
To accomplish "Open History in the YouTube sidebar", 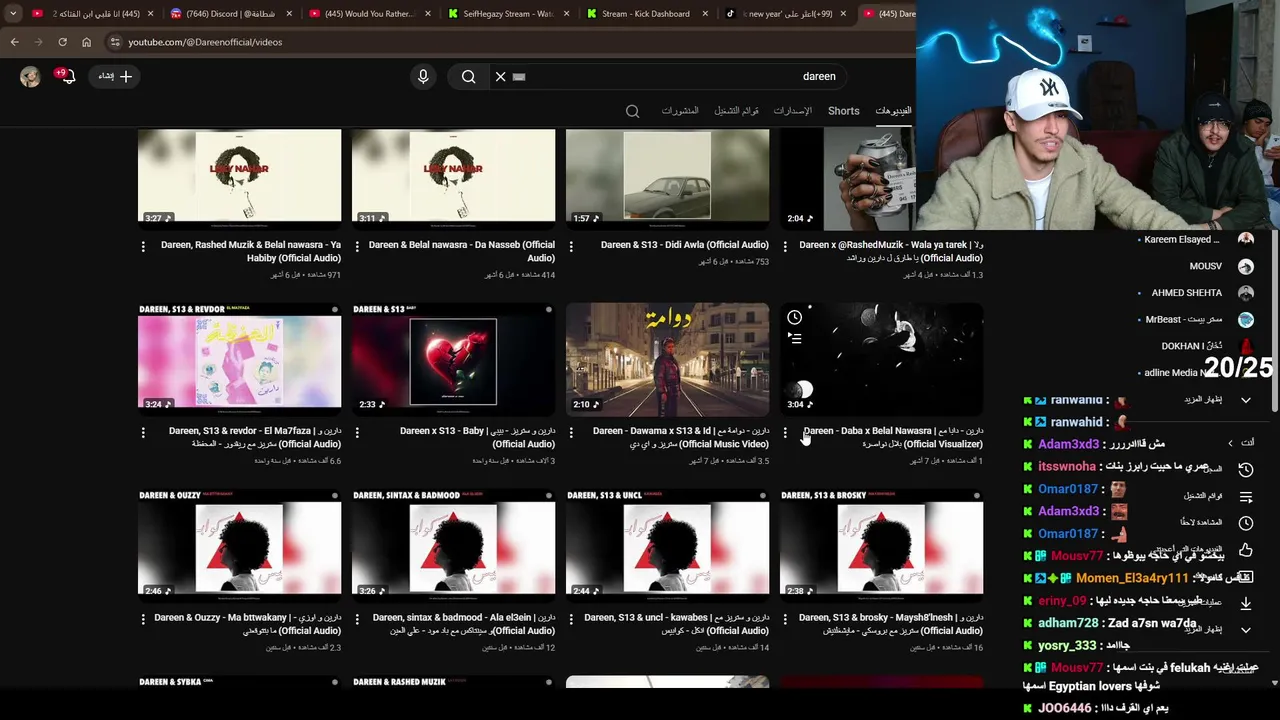I will 1245,469.
